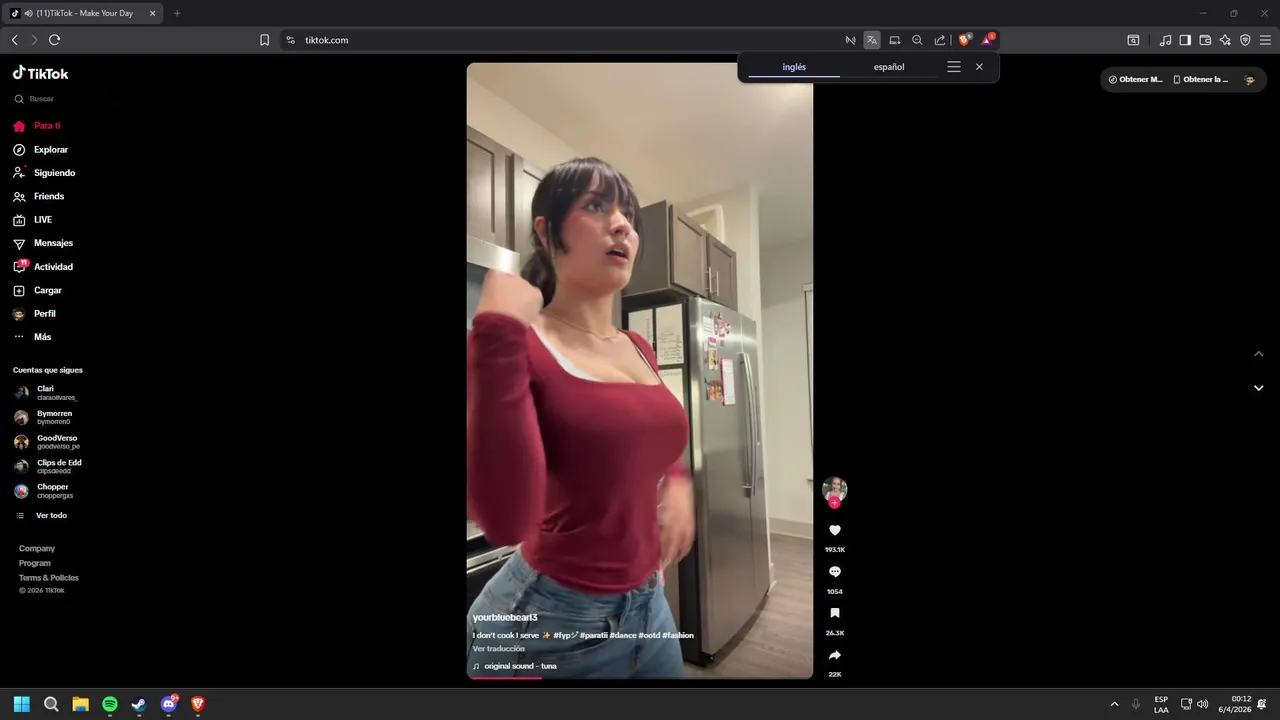1280x720 pixels.
Task: Go back in browser history
Action: [14, 40]
